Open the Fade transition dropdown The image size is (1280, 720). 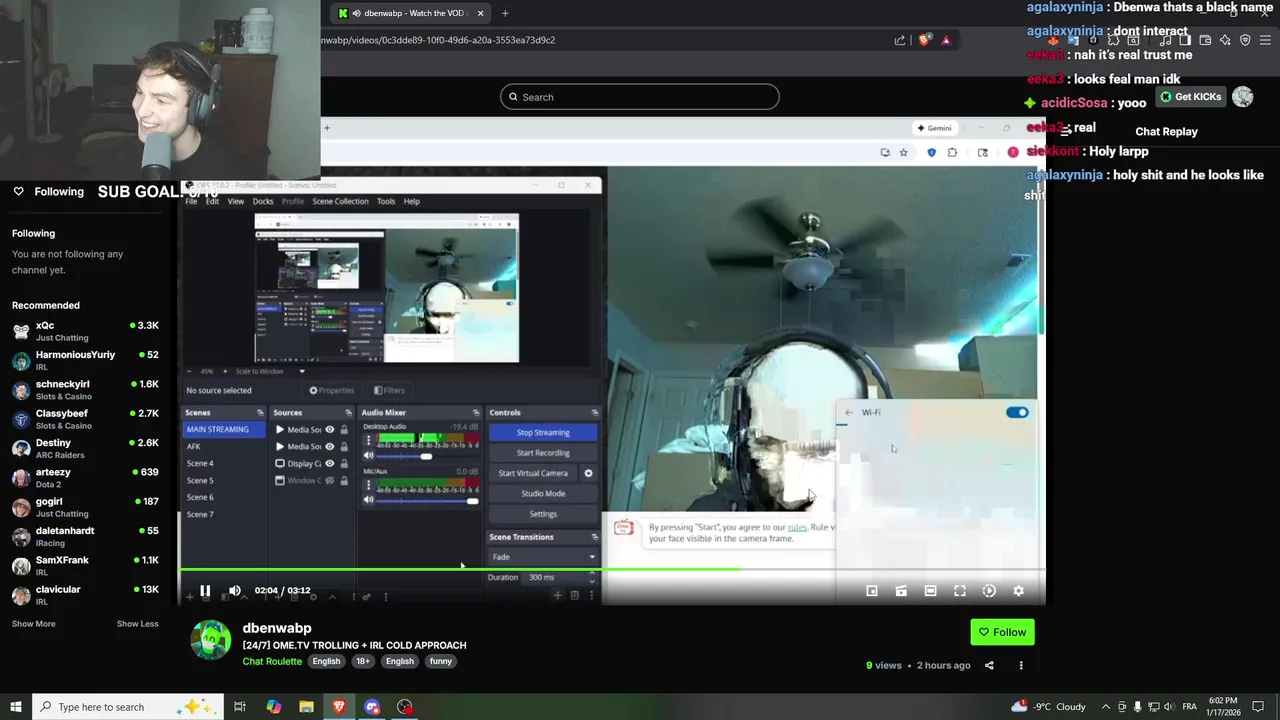click(x=543, y=557)
